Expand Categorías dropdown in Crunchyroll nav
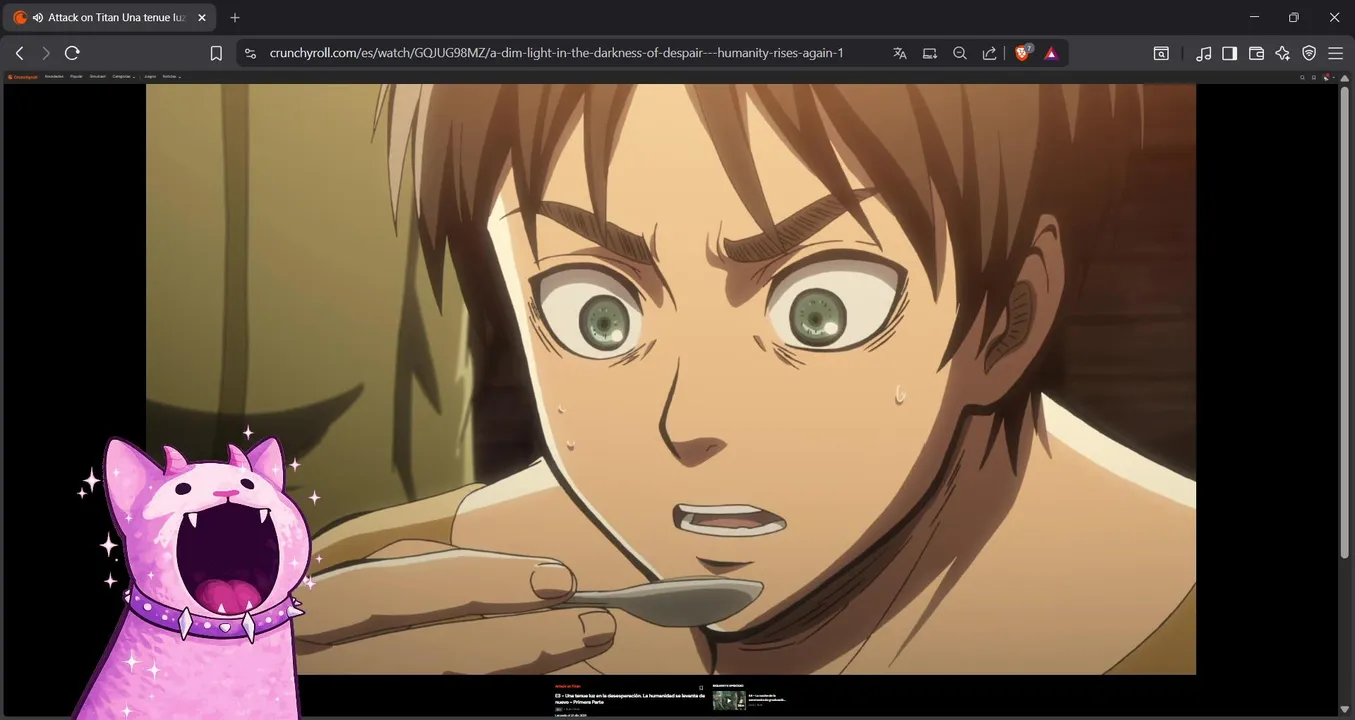This screenshot has width=1355, height=720. click(124, 76)
